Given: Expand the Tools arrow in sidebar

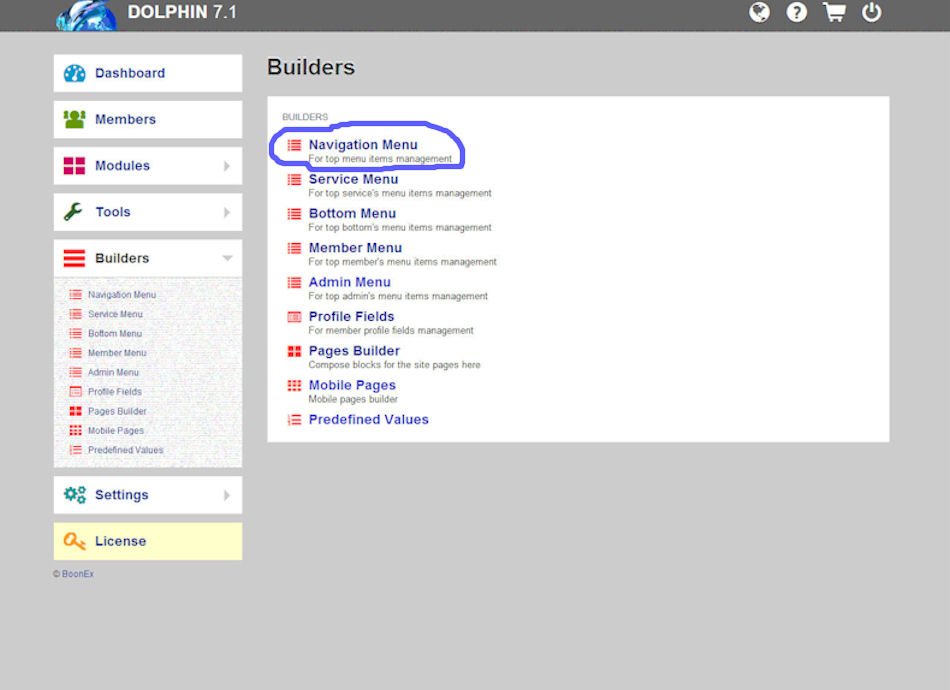Looking at the screenshot, I should tap(227, 212).
